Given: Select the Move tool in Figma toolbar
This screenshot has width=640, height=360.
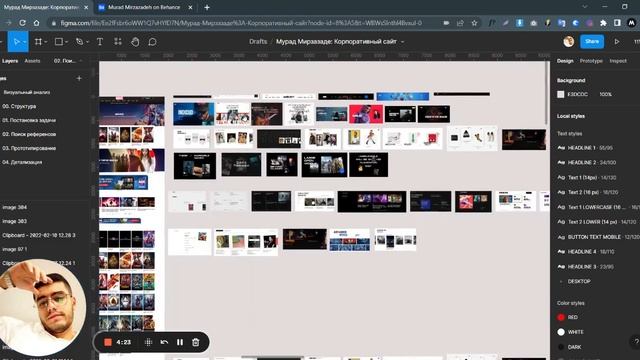Looking at the screenshot, I should pyautogui.click(x=16, y=42).
